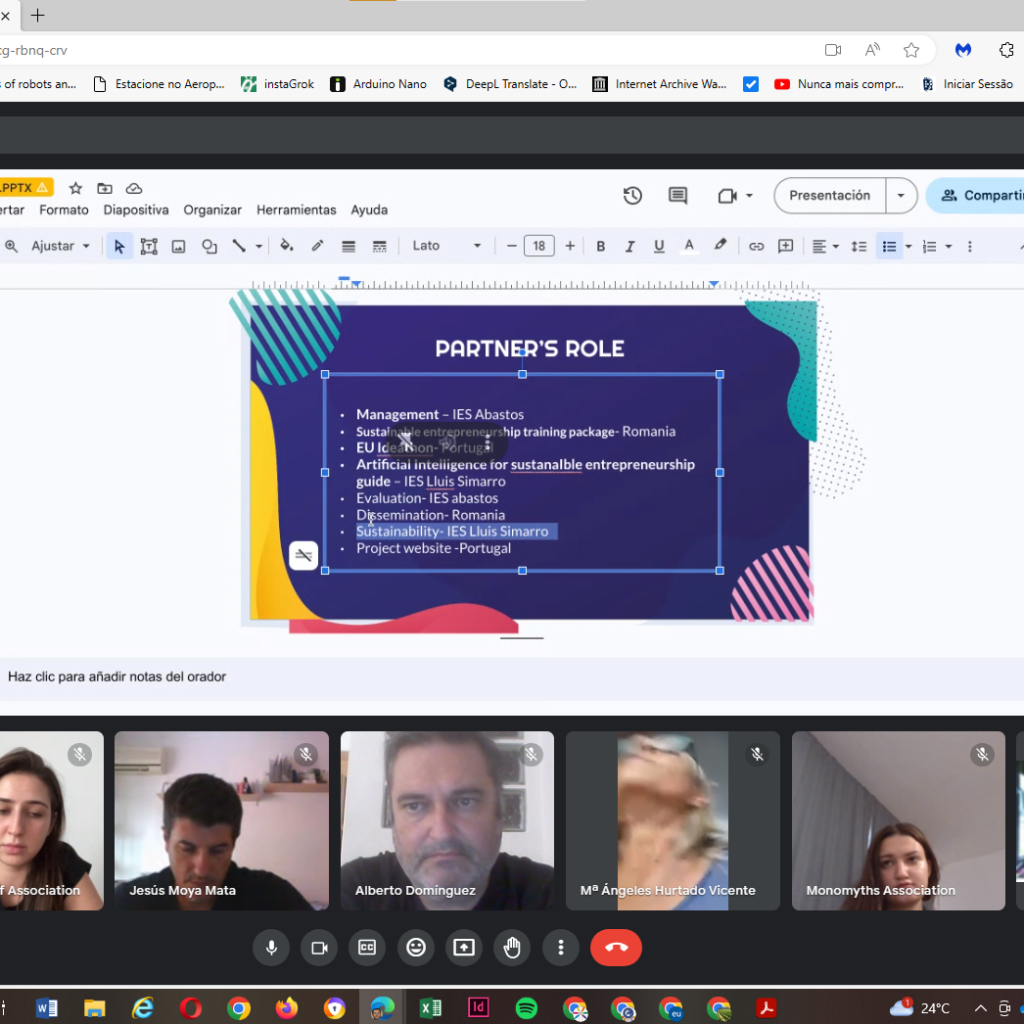Raise hand in the meeting
The height and width of the screenshot is (1024, 1024).
click(512, 947)
